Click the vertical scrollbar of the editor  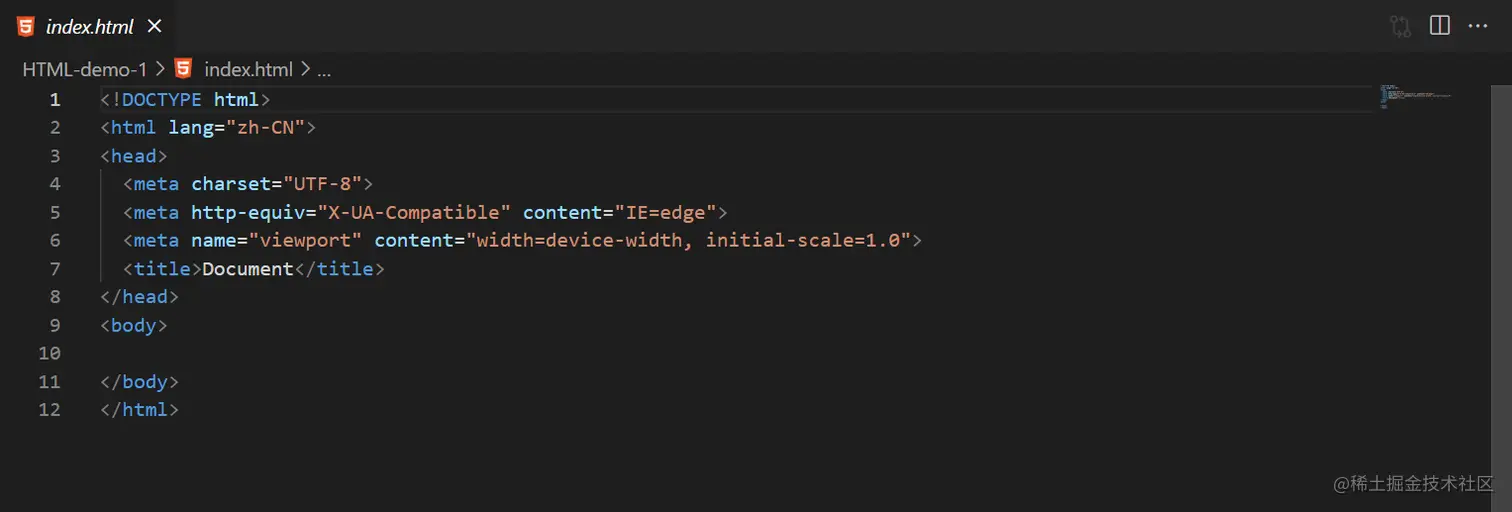1501,298
